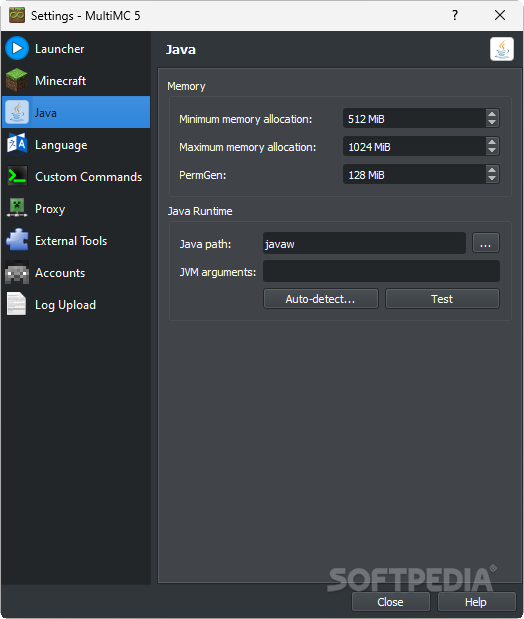Screen dimensions: 524x619
Task: Click the Java cup icon in sidebar
Action: (x=17, y=112)
